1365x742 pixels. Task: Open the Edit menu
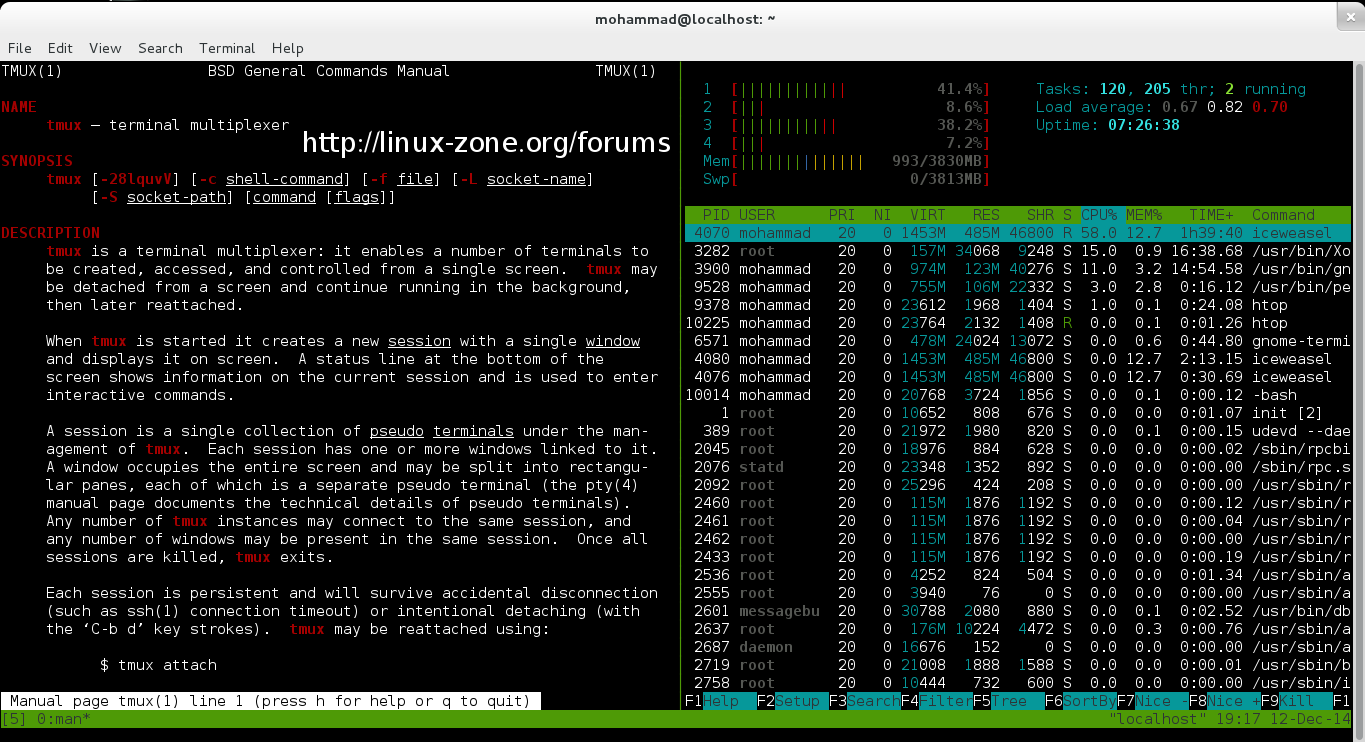(x=60, y=48)
